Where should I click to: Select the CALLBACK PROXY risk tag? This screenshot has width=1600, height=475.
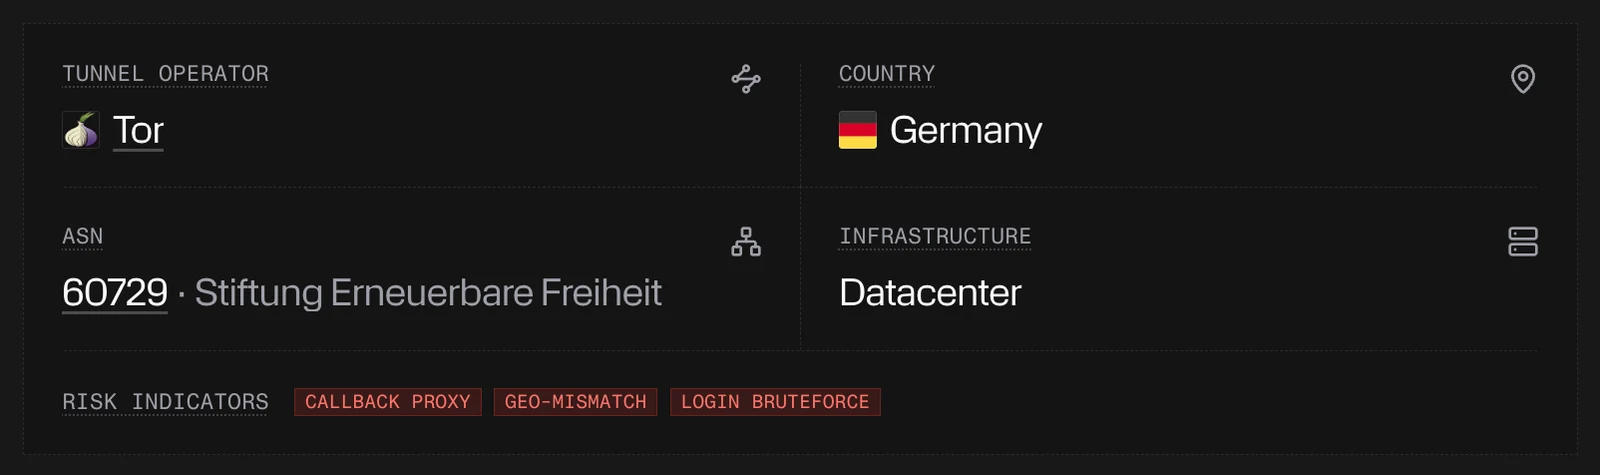pyautogui.click(x=388, y=402)
